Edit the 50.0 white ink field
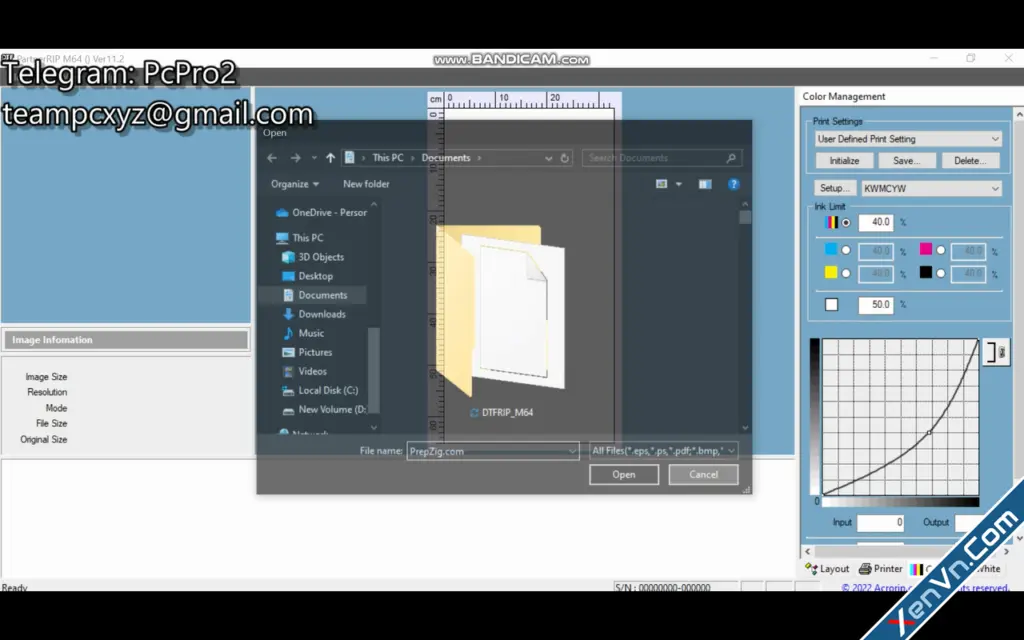Image resolution: width=1024 pixels, height=640 pixels. [876, 304]
